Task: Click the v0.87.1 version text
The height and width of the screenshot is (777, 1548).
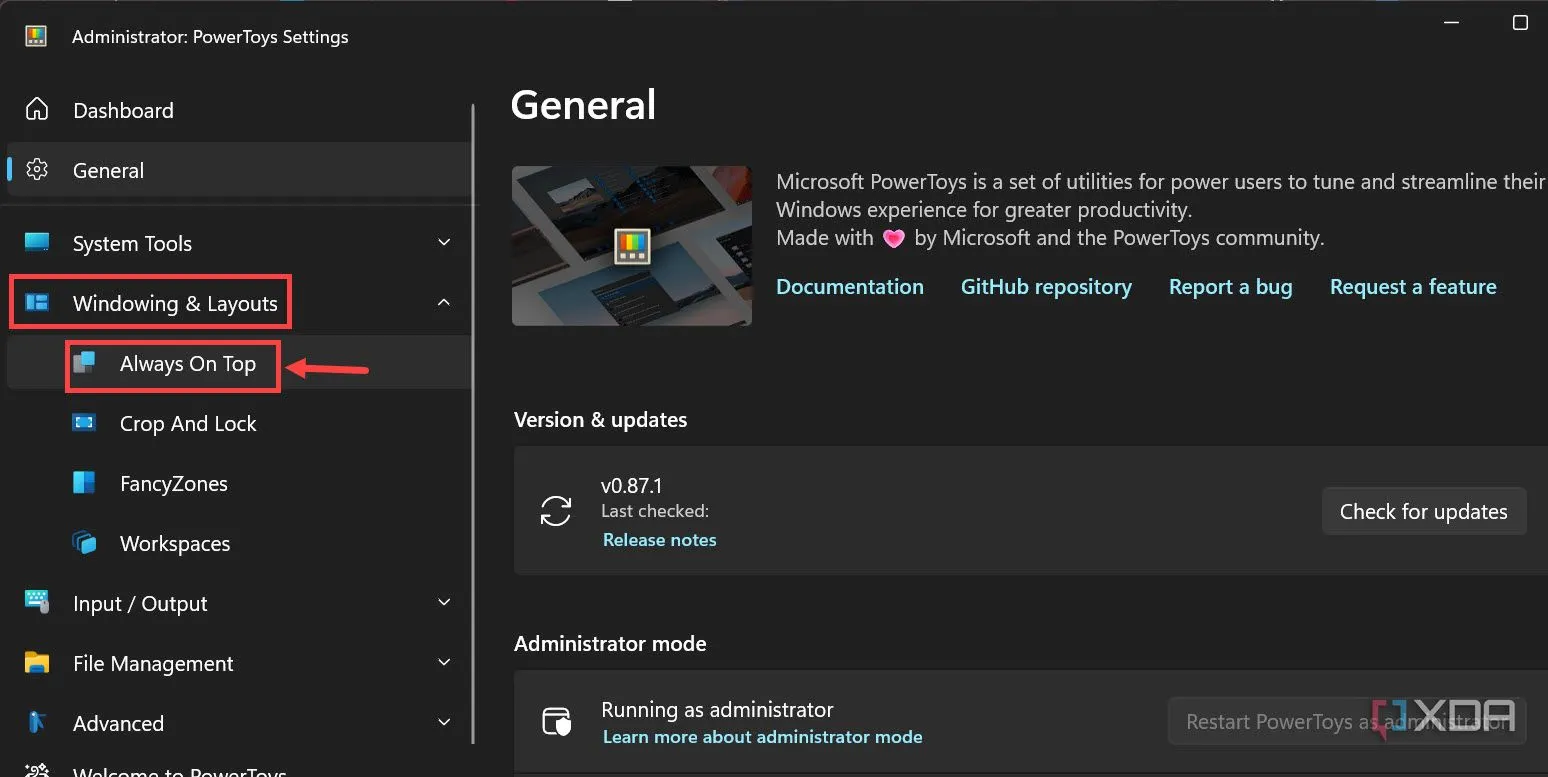Action: (631, 486)
